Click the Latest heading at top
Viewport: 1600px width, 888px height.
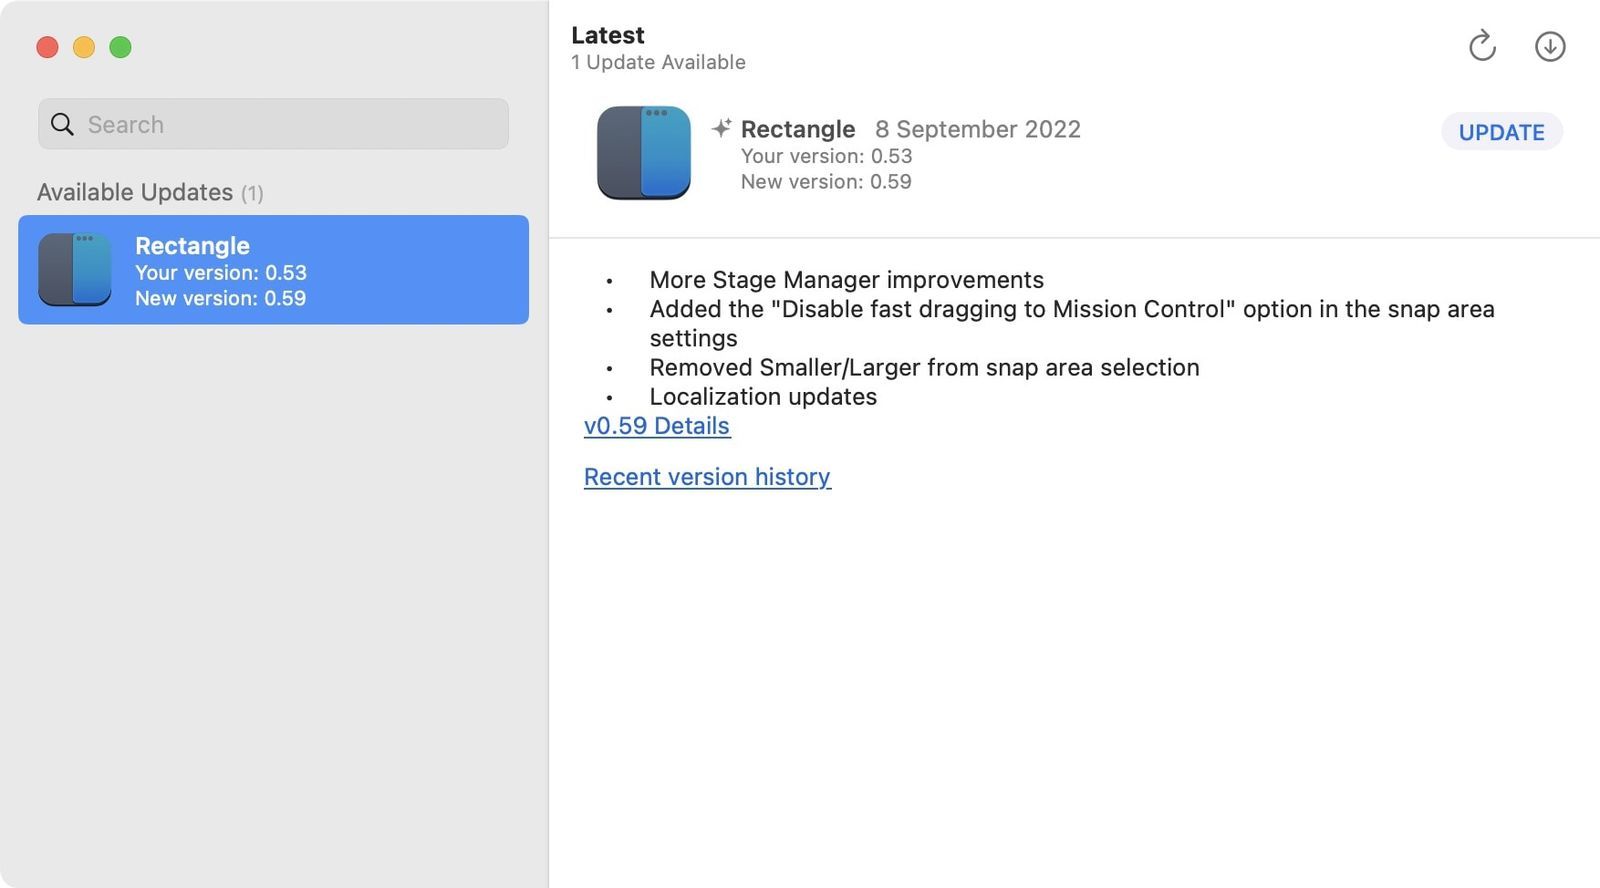pos(607,35)
